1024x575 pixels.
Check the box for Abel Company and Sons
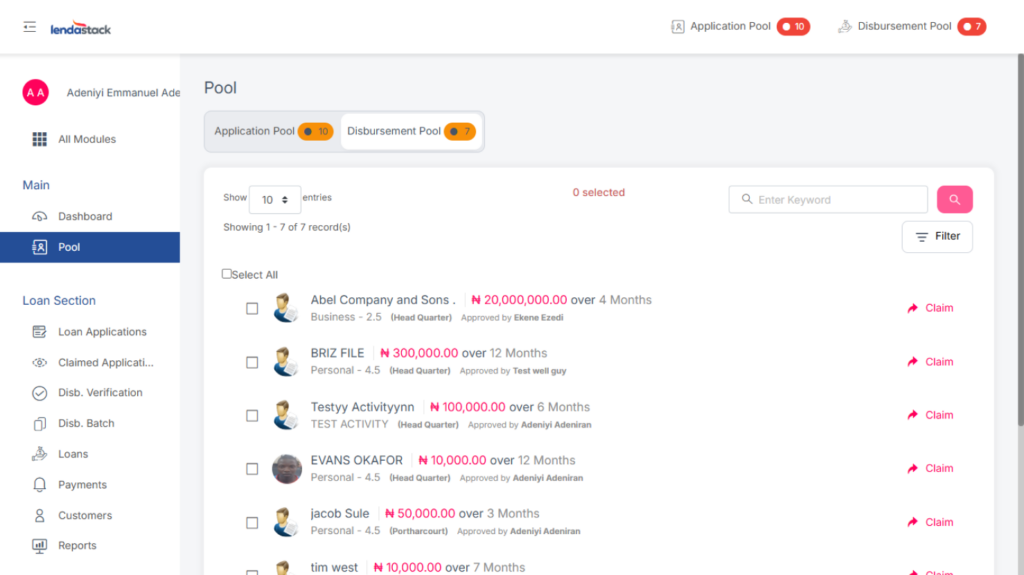click(252, 309)
